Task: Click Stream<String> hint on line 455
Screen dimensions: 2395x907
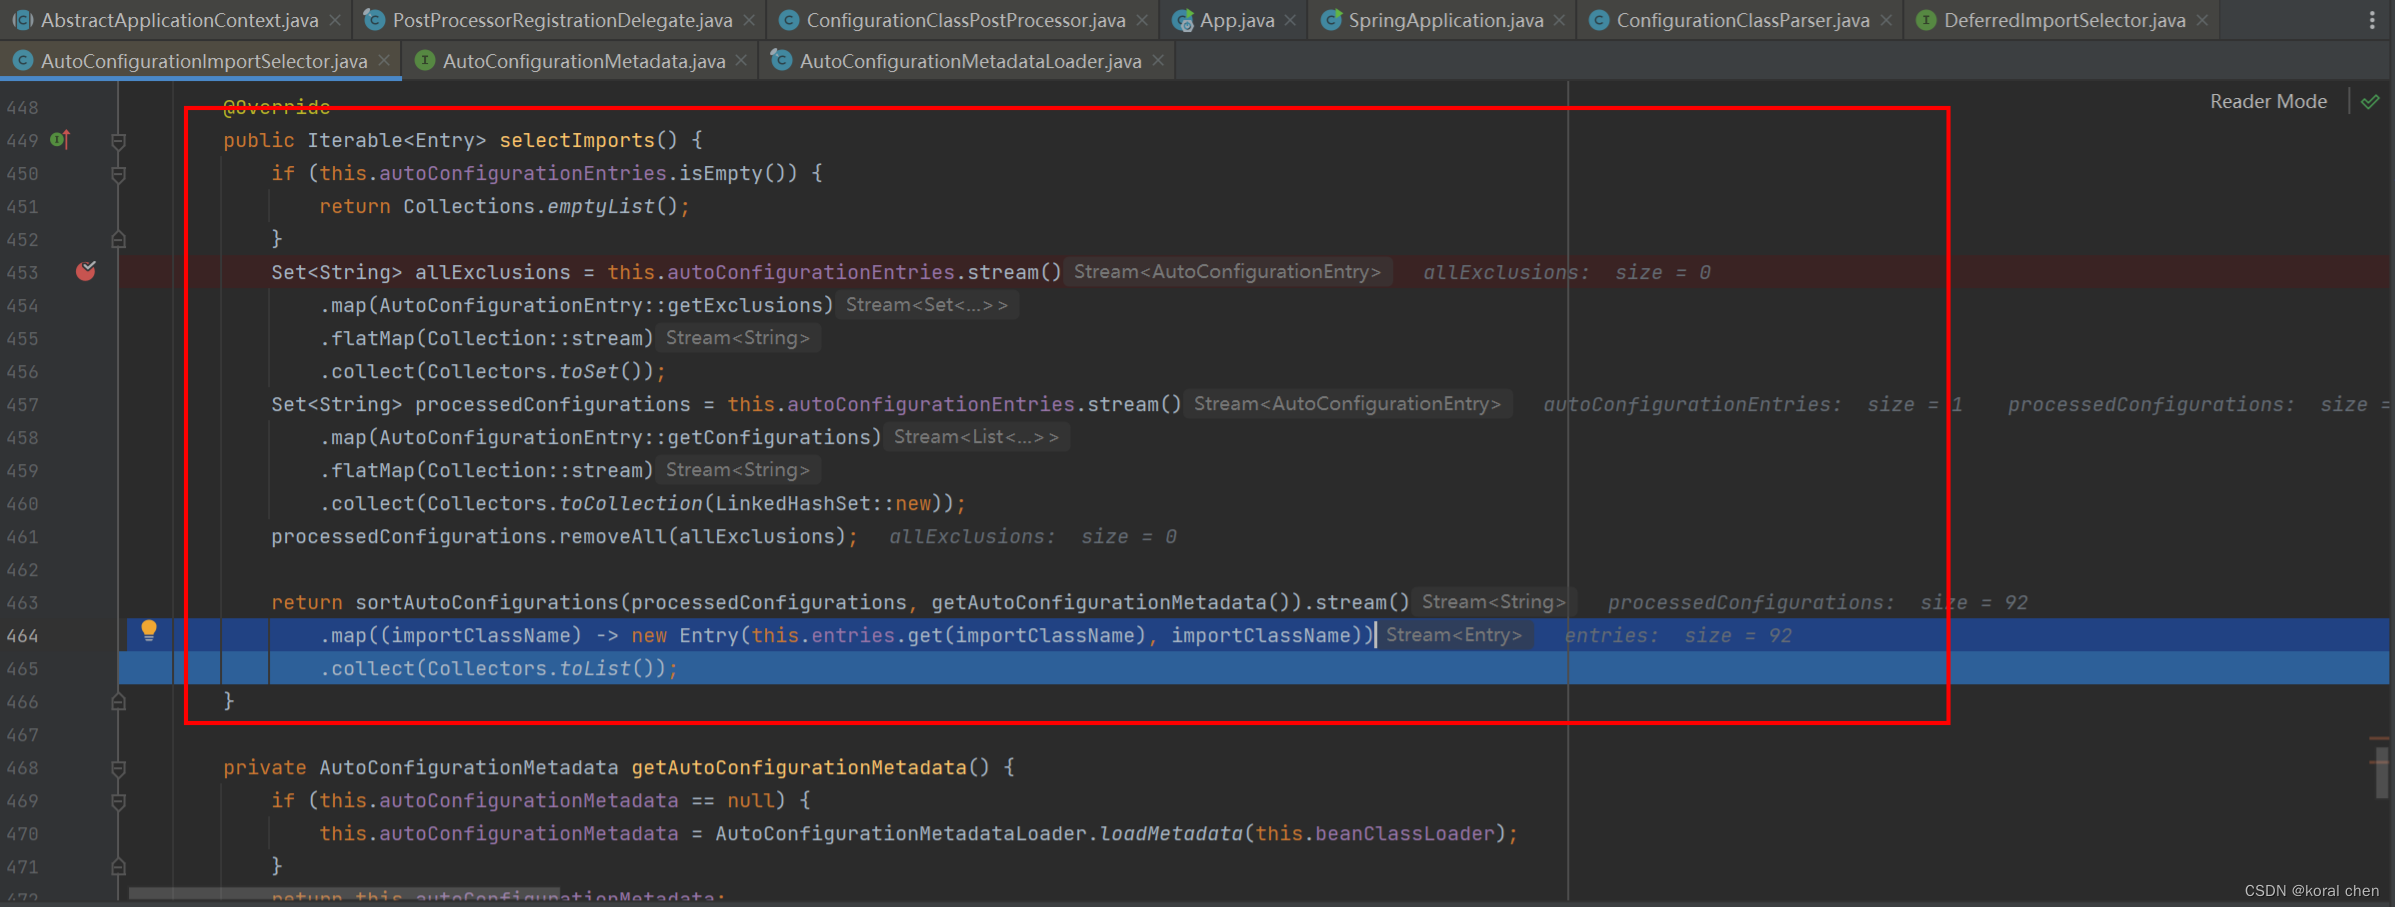Action: [738, 338]
